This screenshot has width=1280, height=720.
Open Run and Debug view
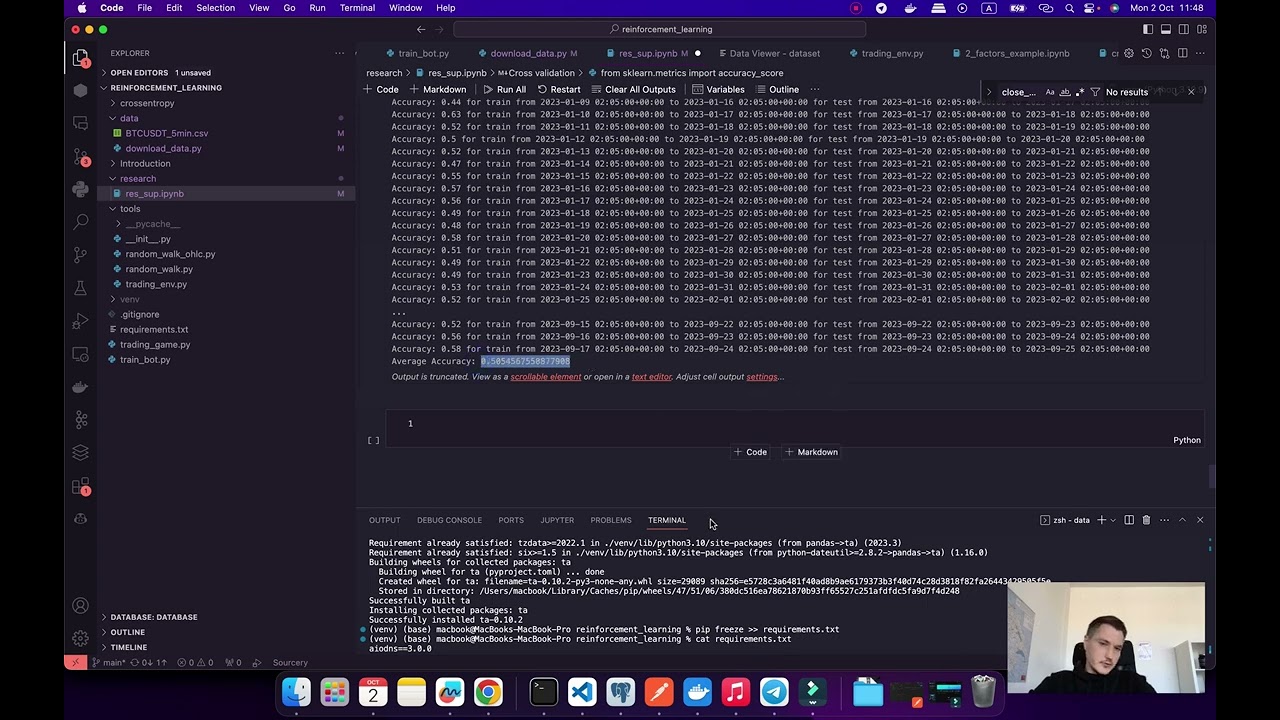tap(81, 321)
